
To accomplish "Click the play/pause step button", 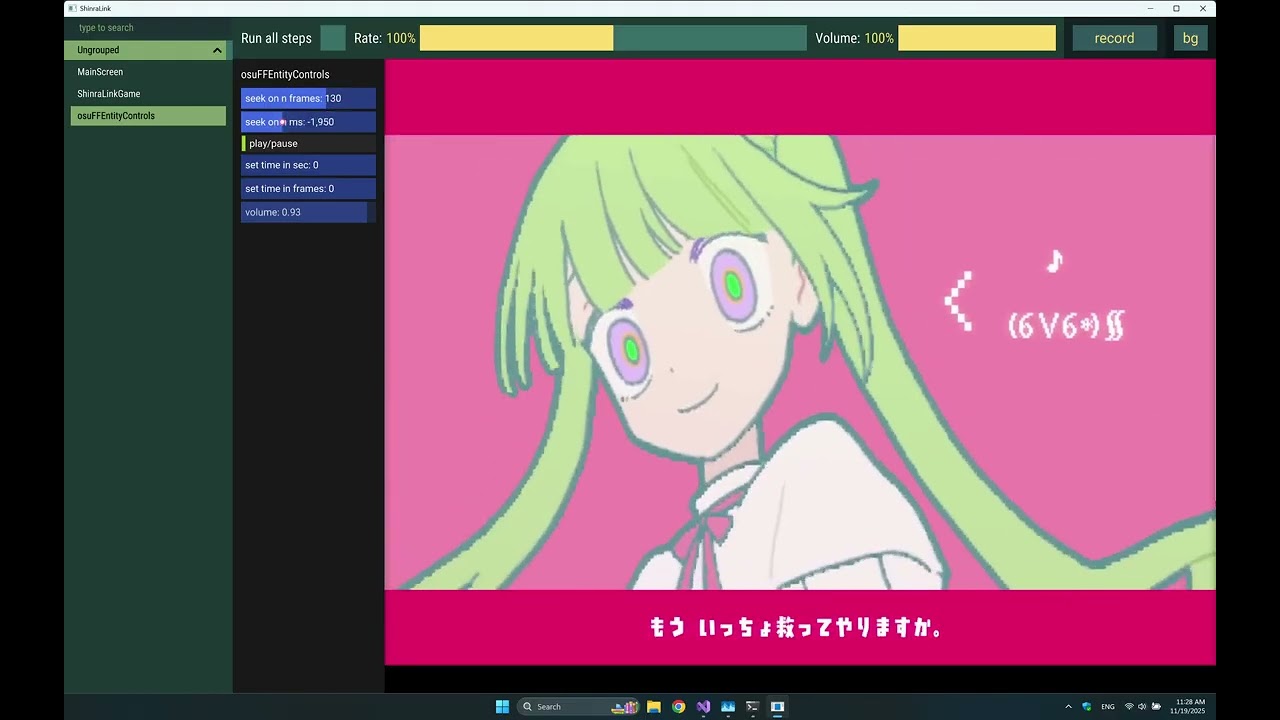I will pyautogui.click(x=308, y=144).
